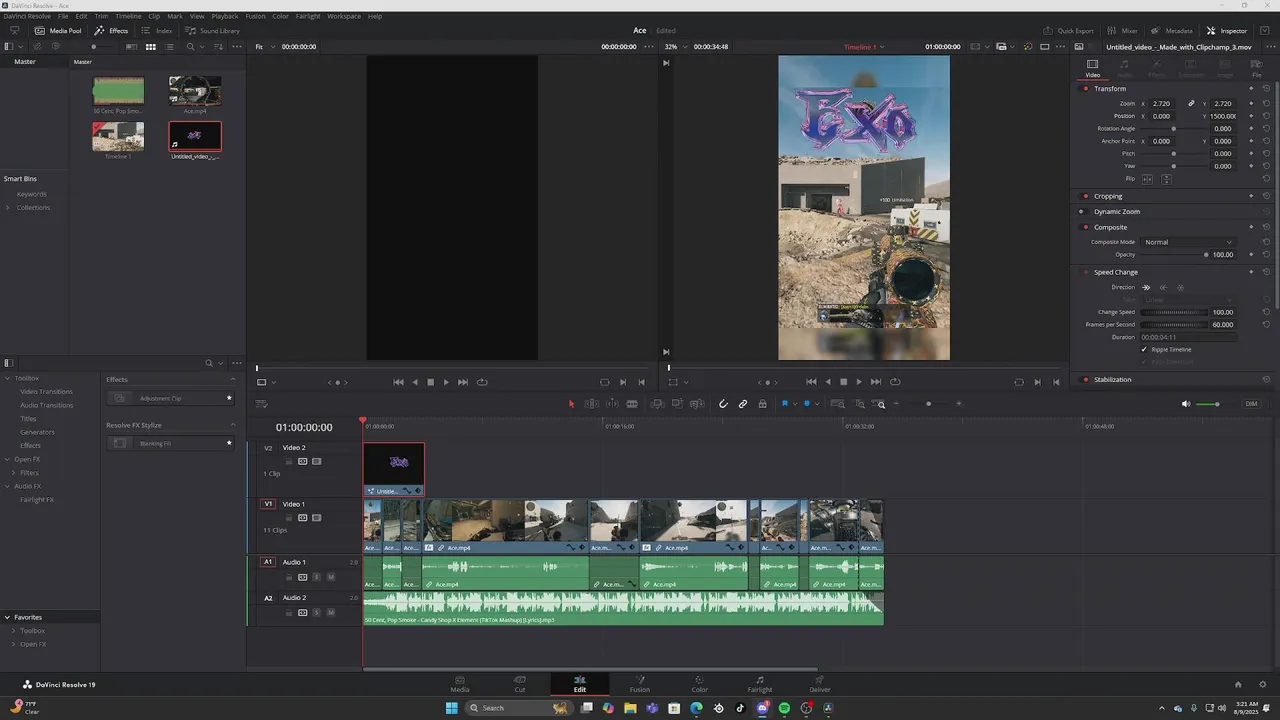This screenshot has height=720, width=1280.
Task: Open the Timeline 1 name dropdown
Action: (x=865, y=47)
